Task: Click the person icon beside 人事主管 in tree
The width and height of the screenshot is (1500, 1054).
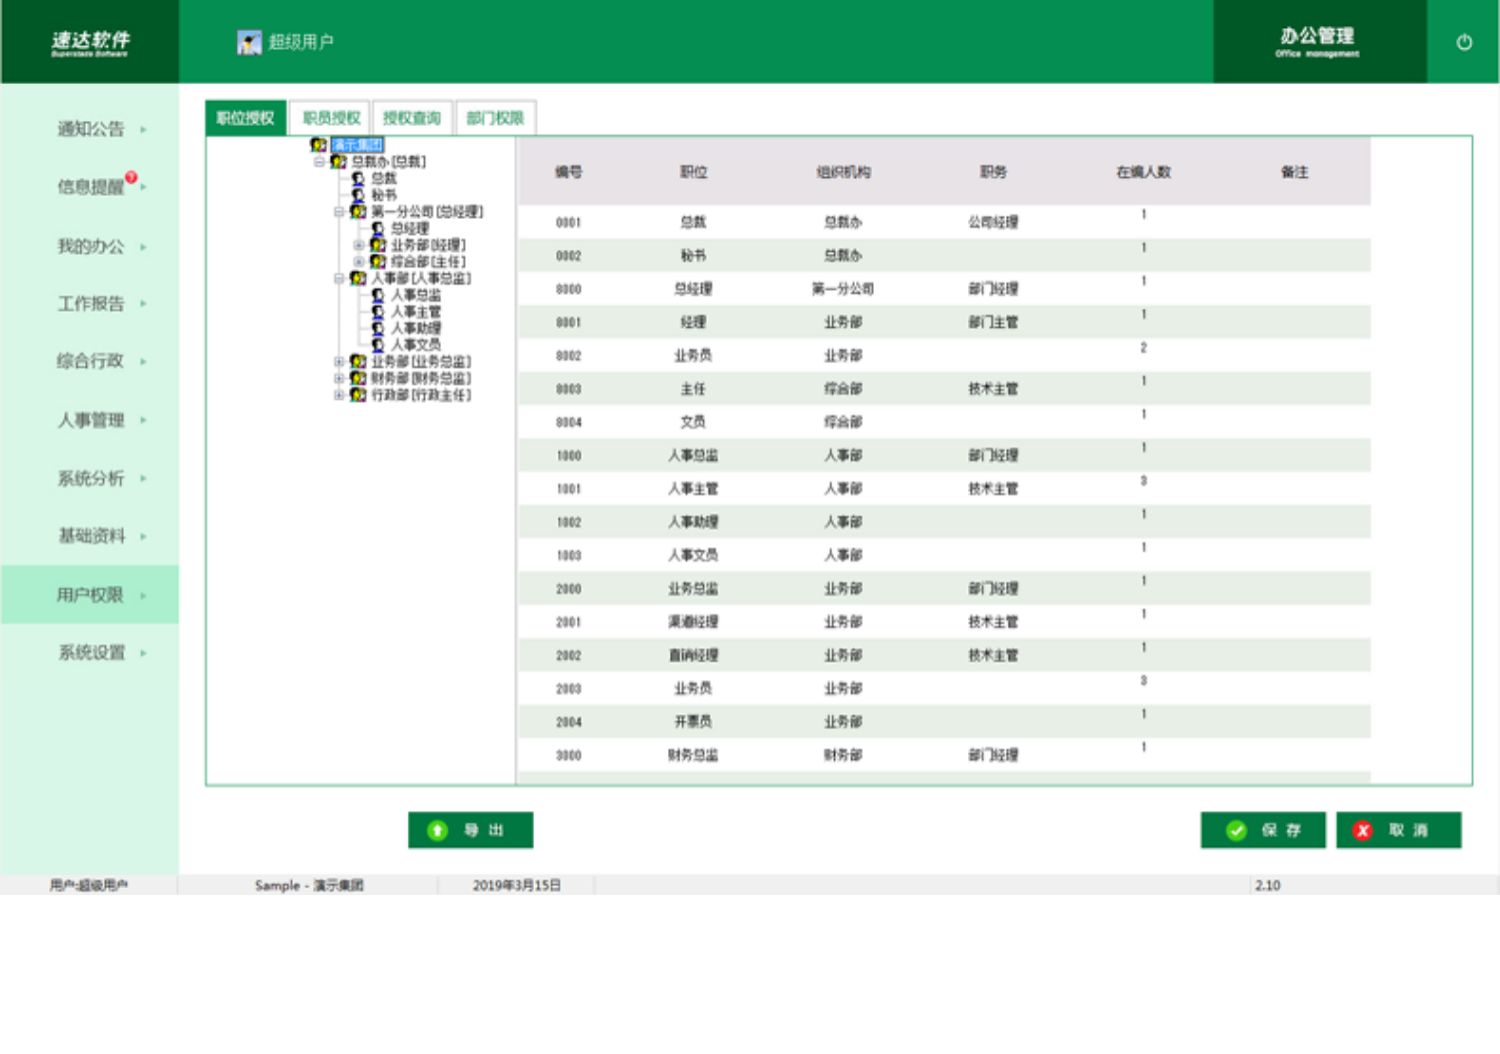Action: tap(377, 312)
